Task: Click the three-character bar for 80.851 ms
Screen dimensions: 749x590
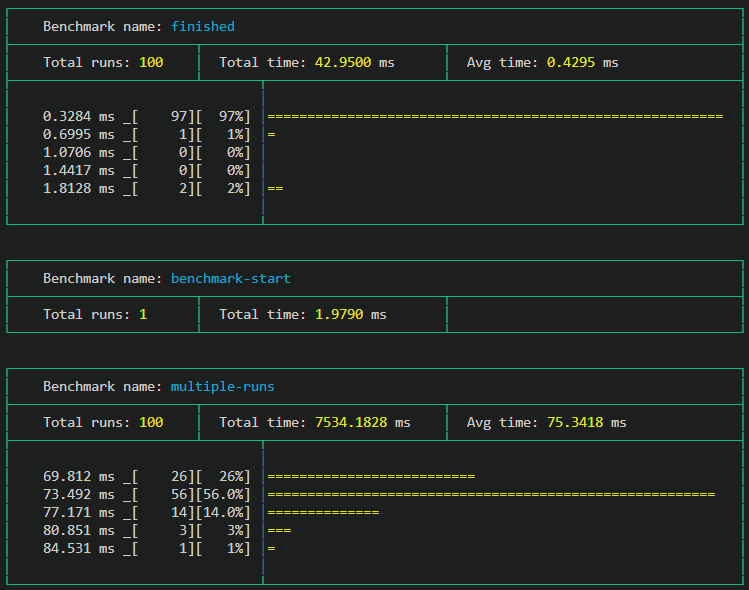Action: pyautogui.click(x=279, y=530)
